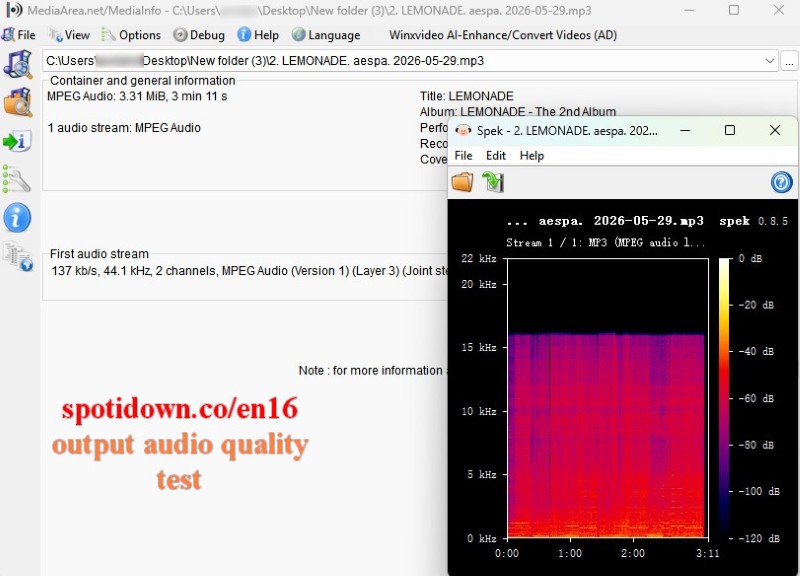The image size is (800, 576).
Task: Close the Spek window
Action: [774, 130]
